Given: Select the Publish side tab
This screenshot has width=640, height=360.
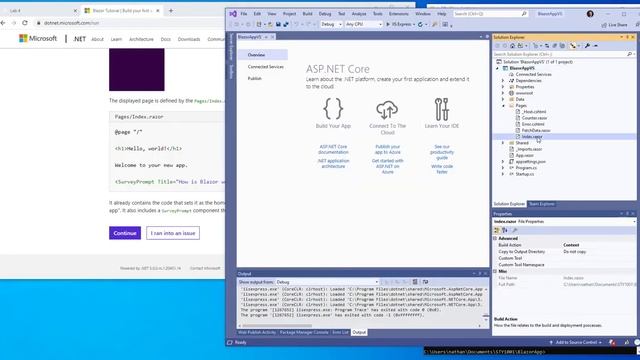Looking at the screenshot, I should (x=255, y=78).
